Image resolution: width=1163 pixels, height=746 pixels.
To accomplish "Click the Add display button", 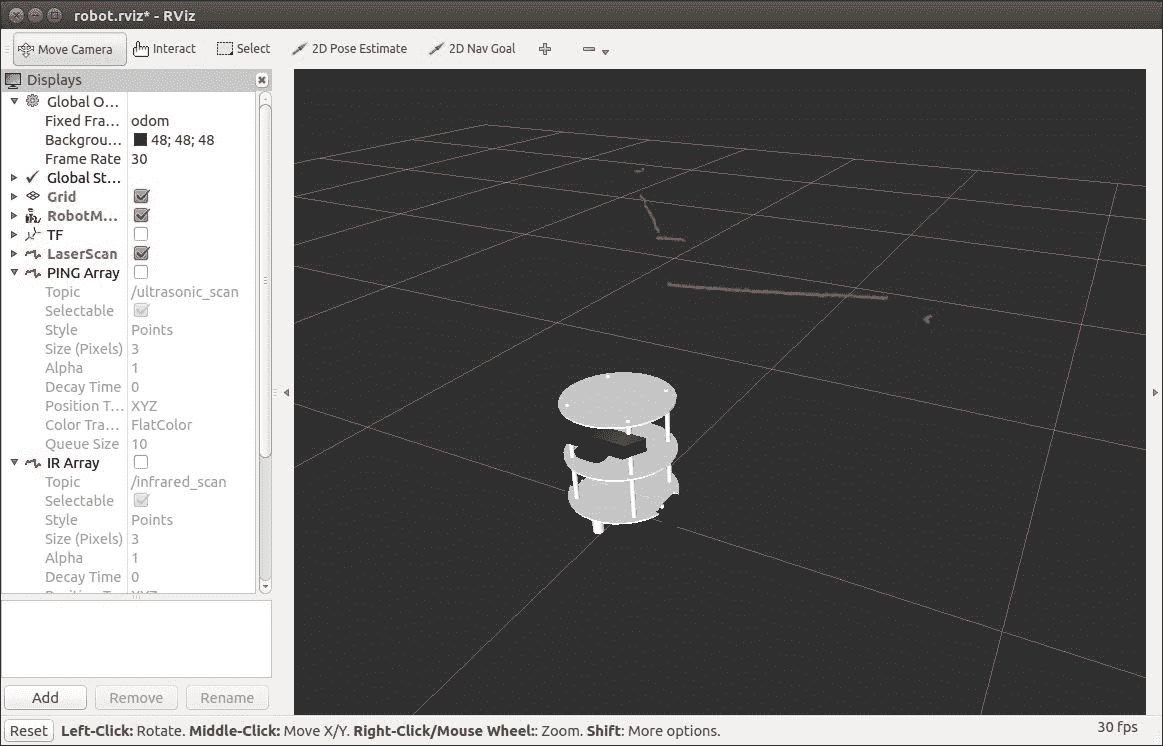I will [45, 698].
